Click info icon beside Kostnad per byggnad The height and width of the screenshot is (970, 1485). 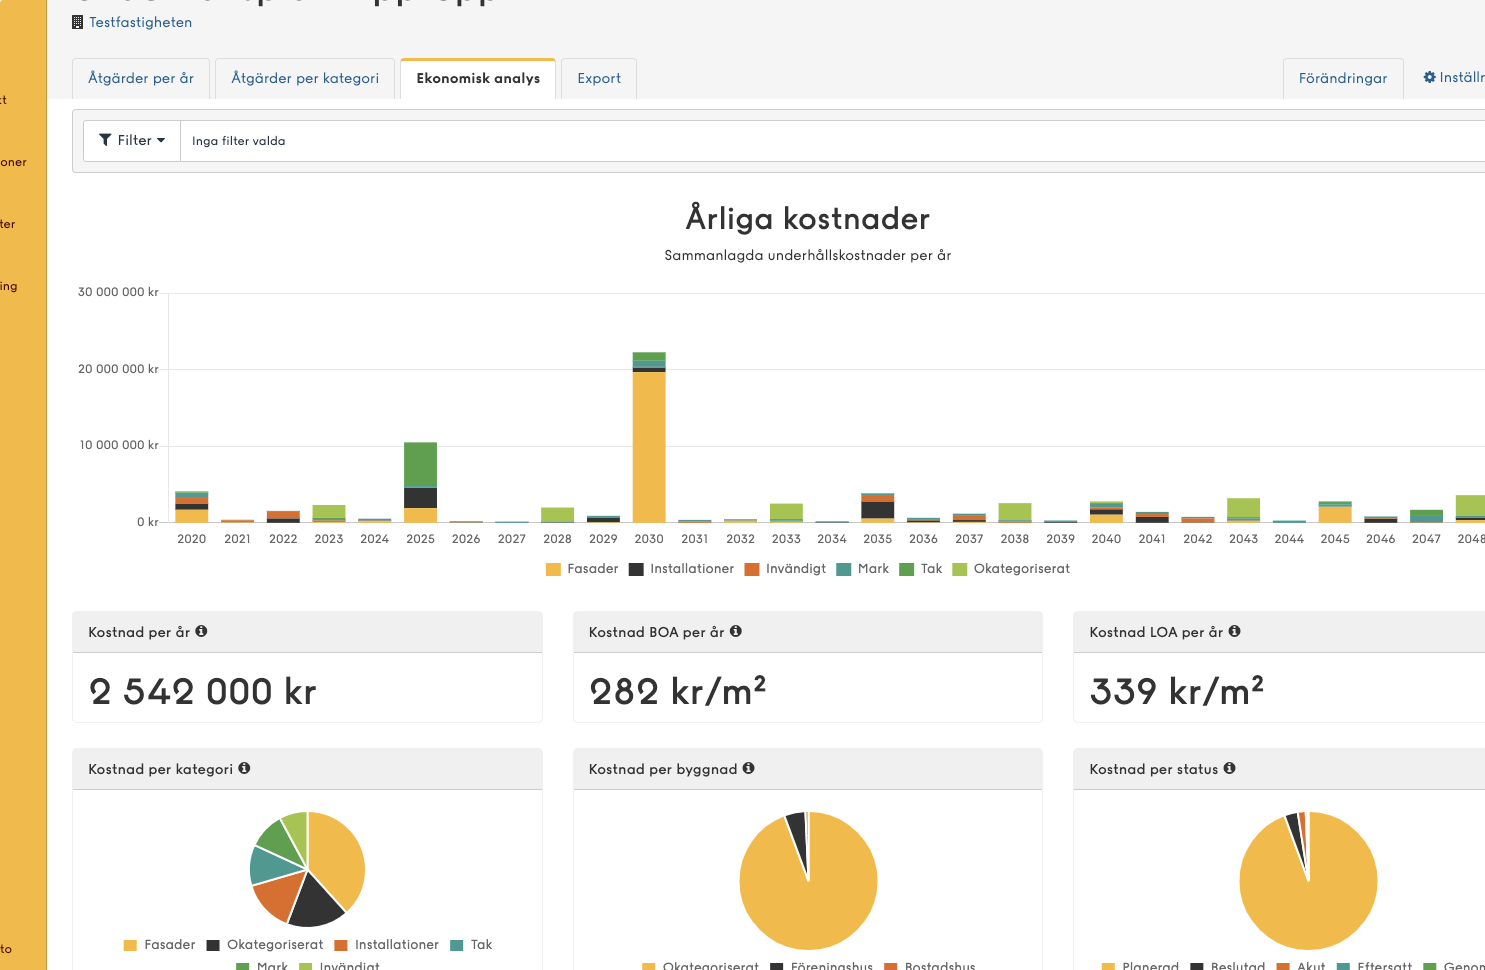pyautogui.click(x=749, y=768)
